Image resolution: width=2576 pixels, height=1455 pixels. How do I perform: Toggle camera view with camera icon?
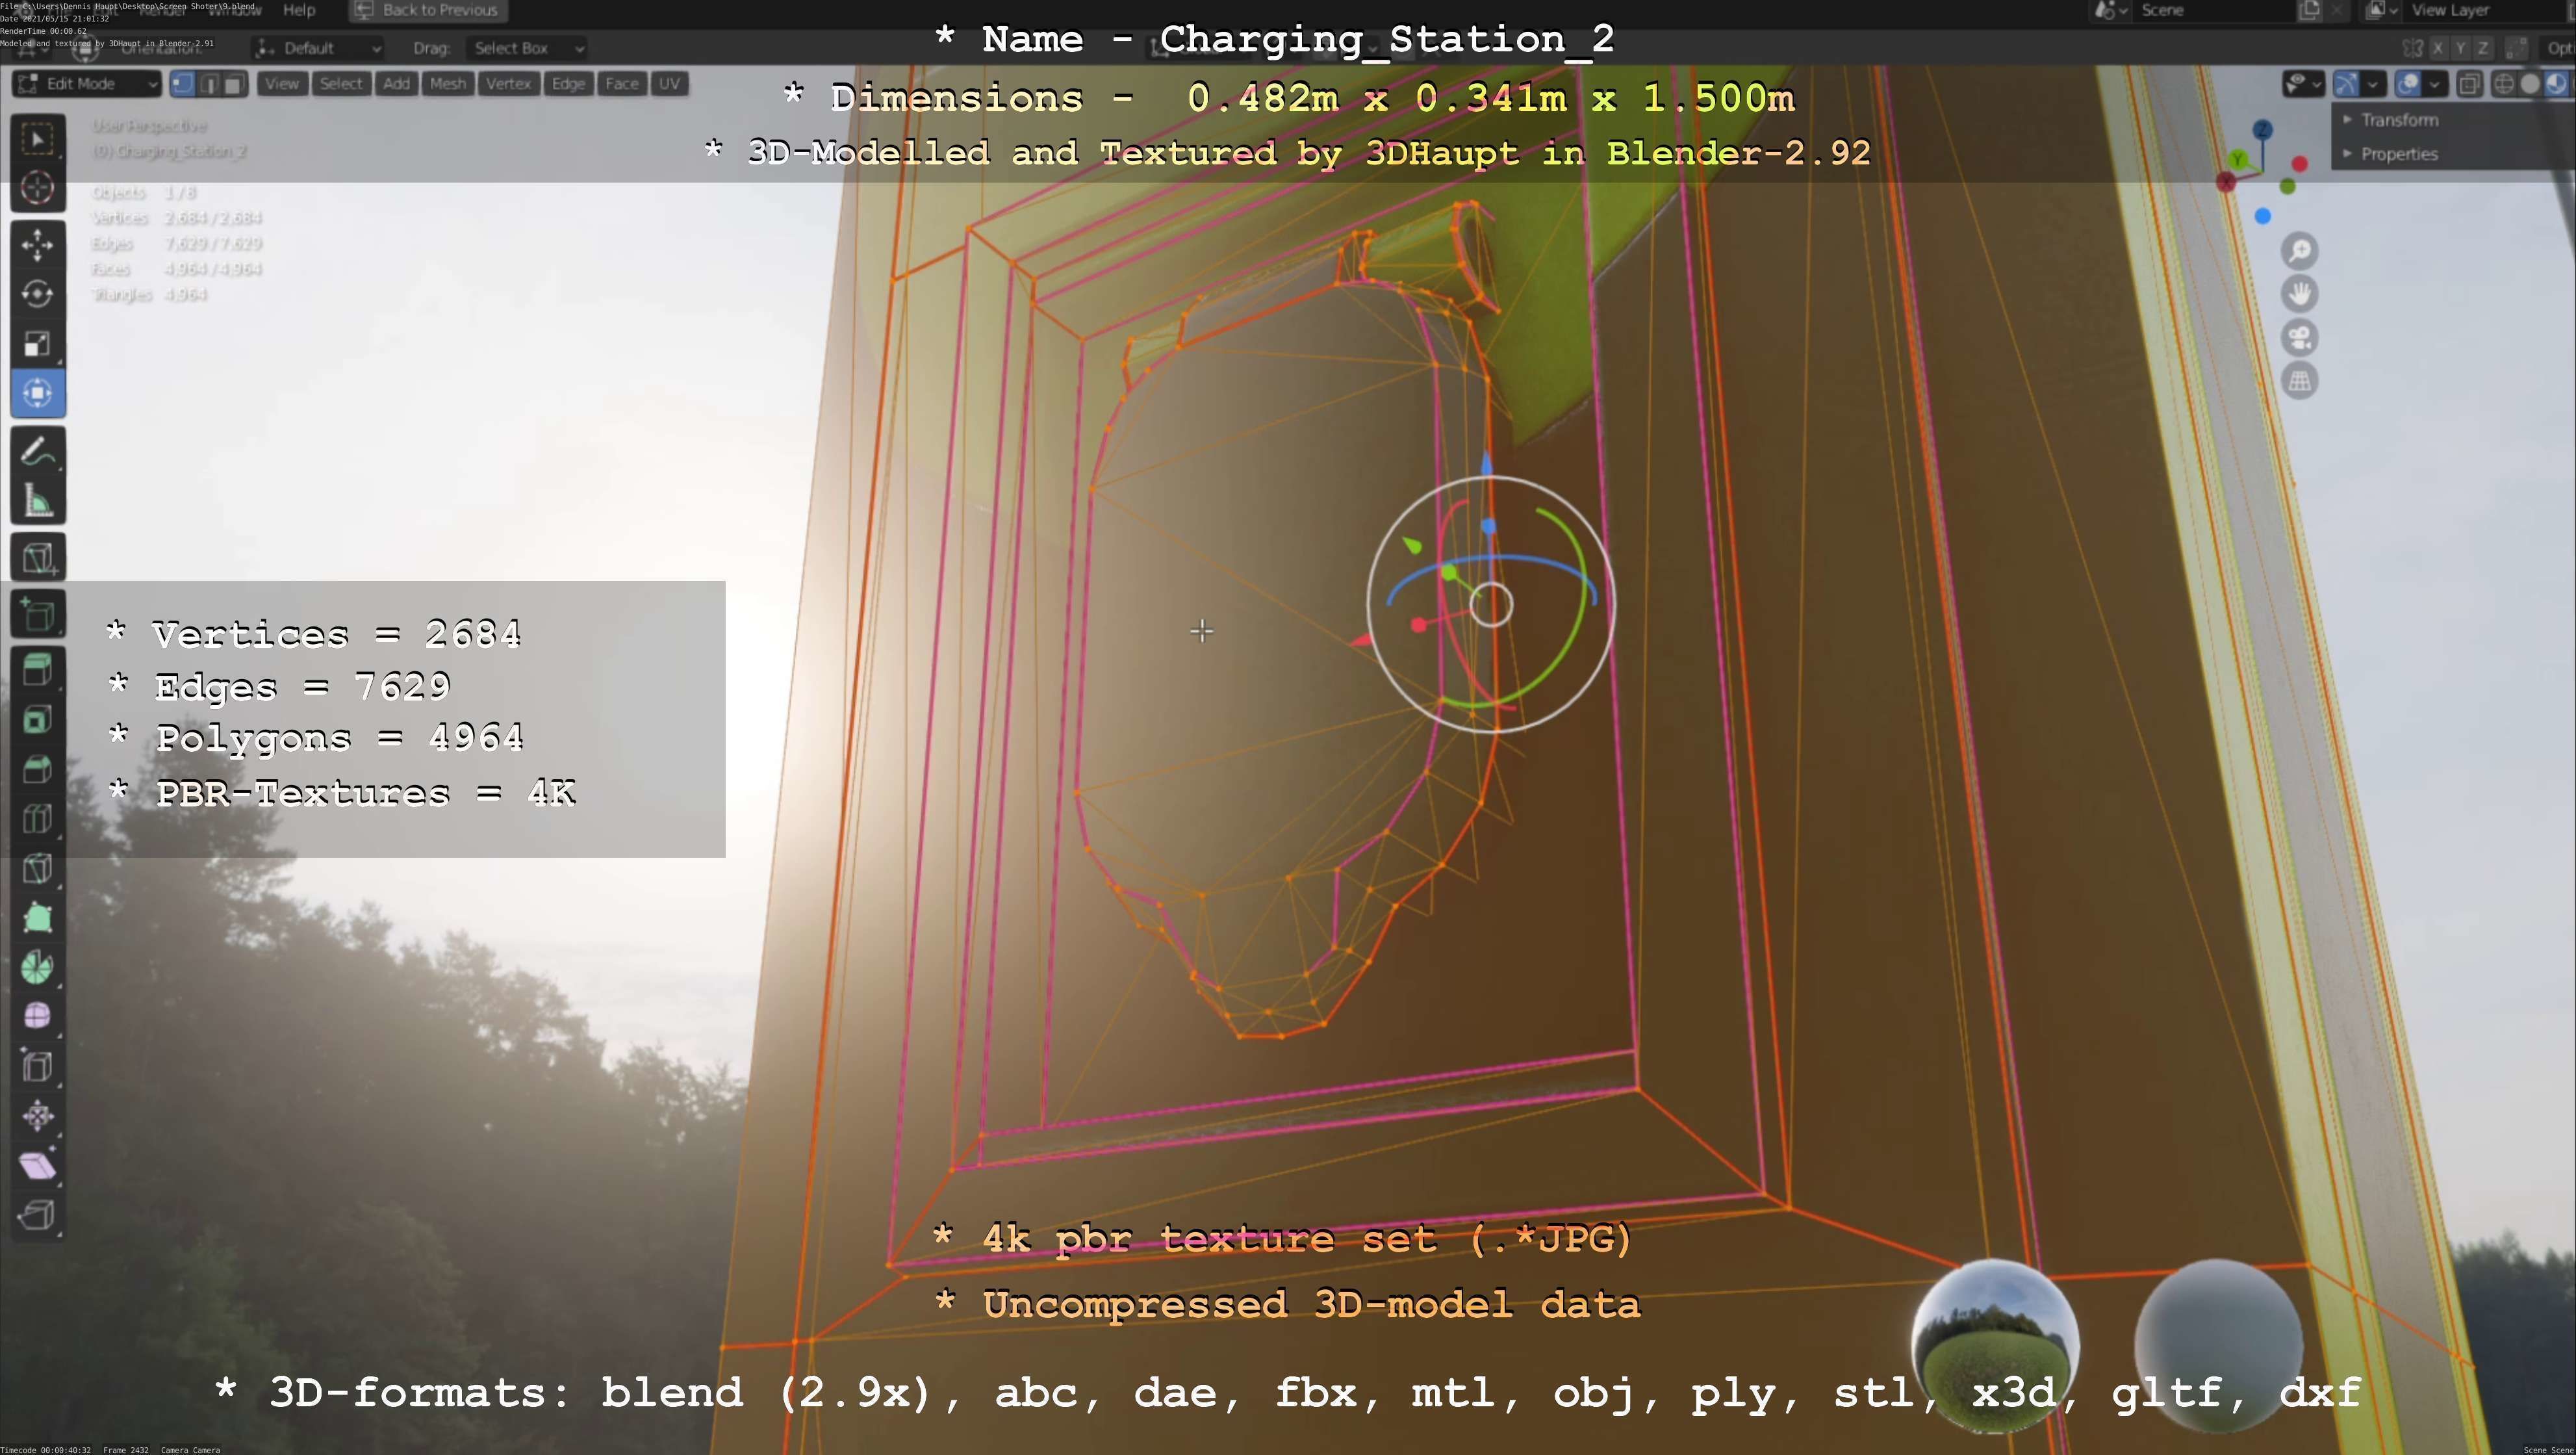[x=2299, y=338]
